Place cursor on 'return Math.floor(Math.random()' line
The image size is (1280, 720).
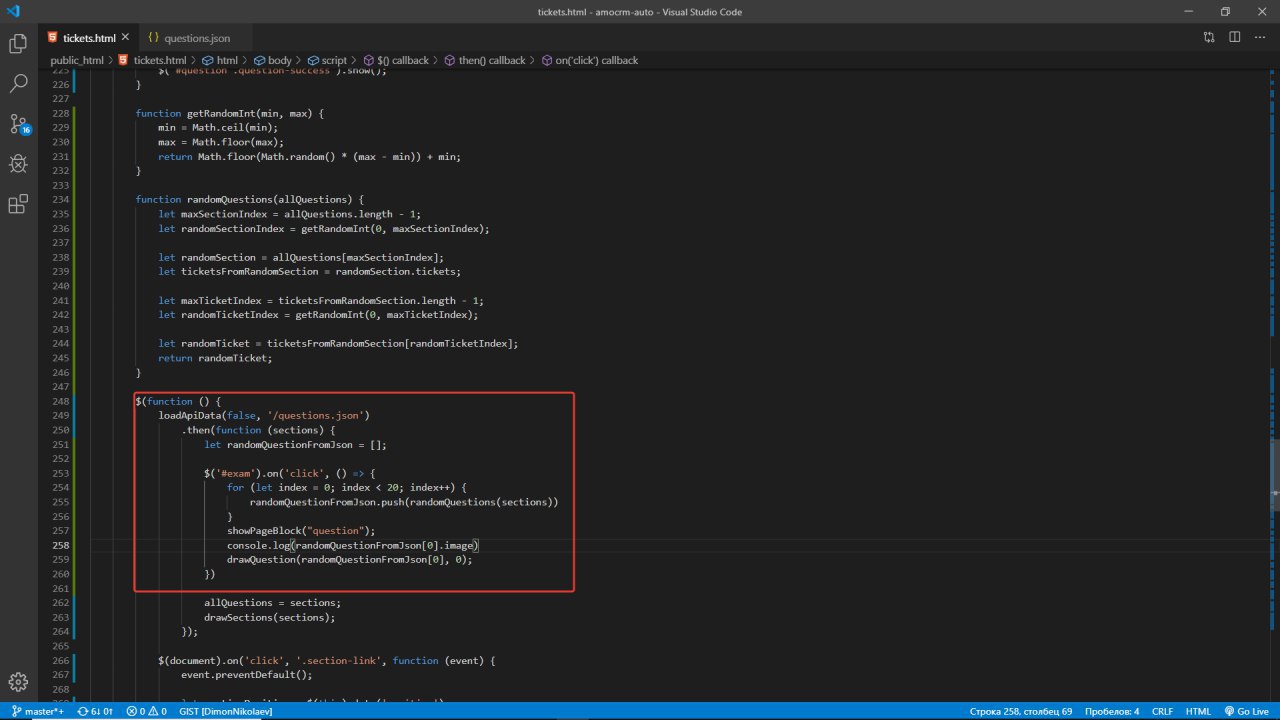(309, 157)
